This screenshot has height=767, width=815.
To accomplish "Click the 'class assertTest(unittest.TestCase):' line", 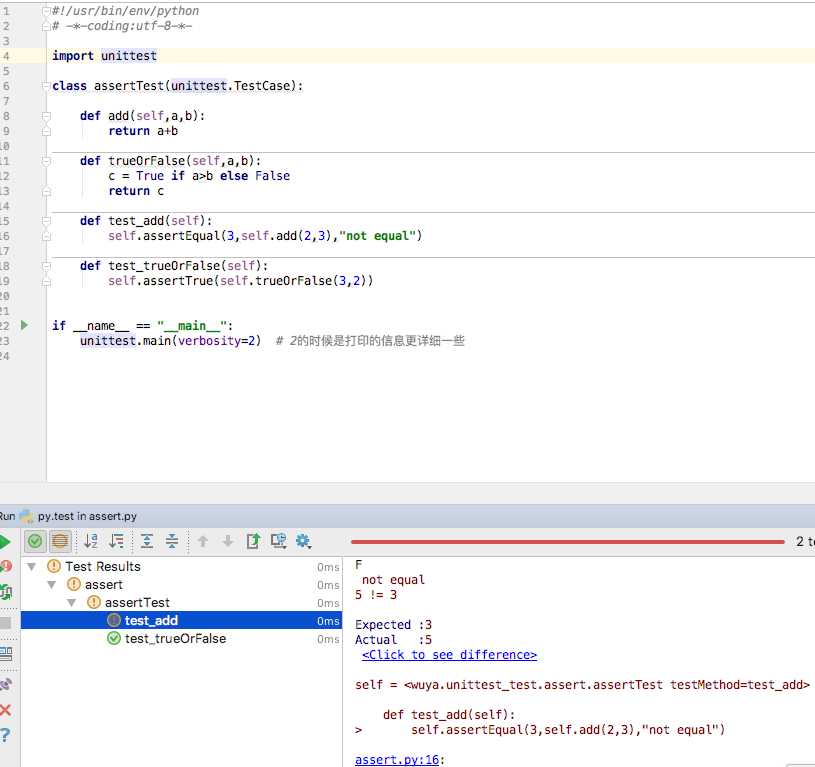I will pos(177,86).
